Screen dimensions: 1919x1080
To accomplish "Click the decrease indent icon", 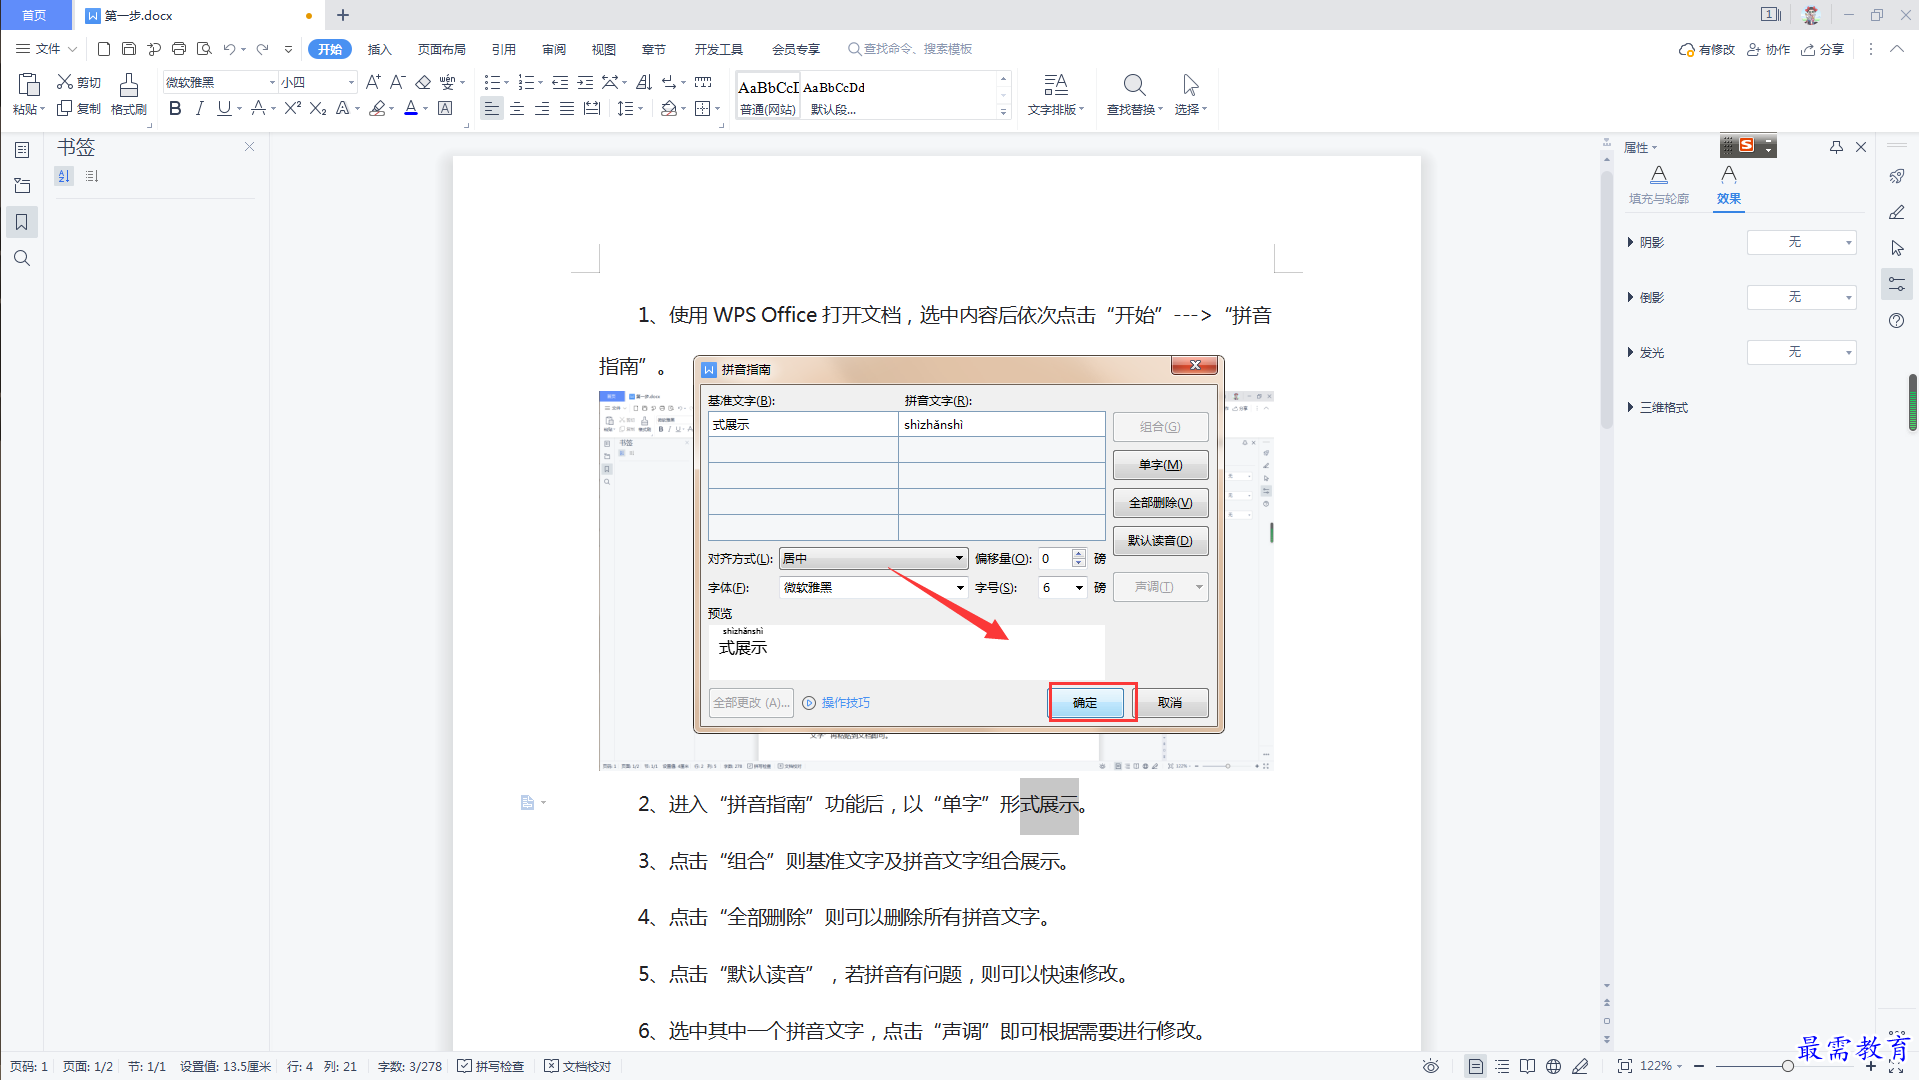I will (560, 82).
